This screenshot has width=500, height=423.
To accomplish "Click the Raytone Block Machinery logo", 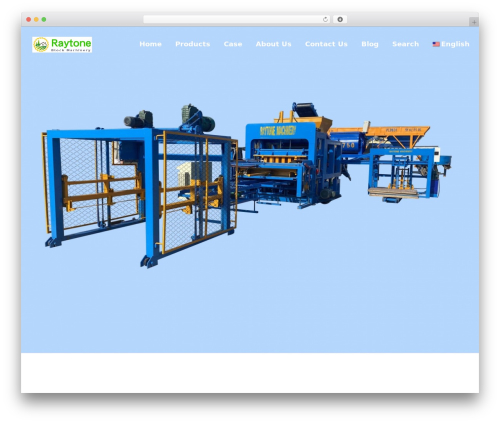I will [x=62, y=45].
